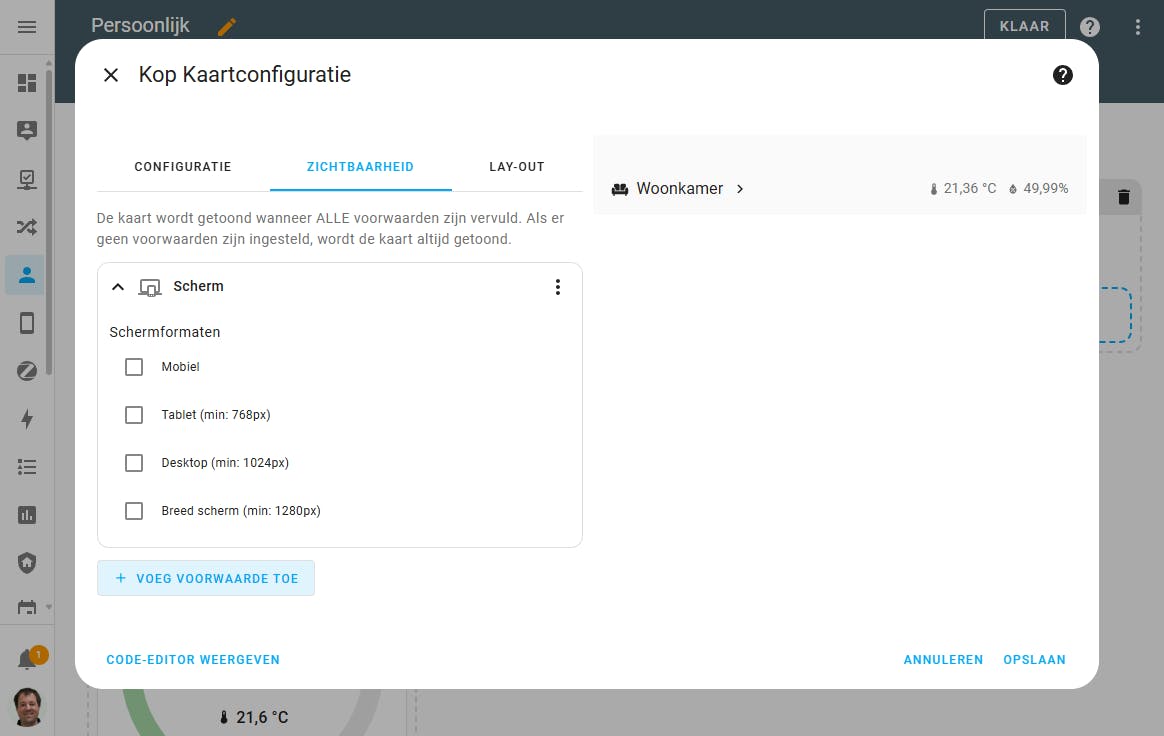
Task: Collapse the Scherm condition chevron
Action: [x=117, y=287]
